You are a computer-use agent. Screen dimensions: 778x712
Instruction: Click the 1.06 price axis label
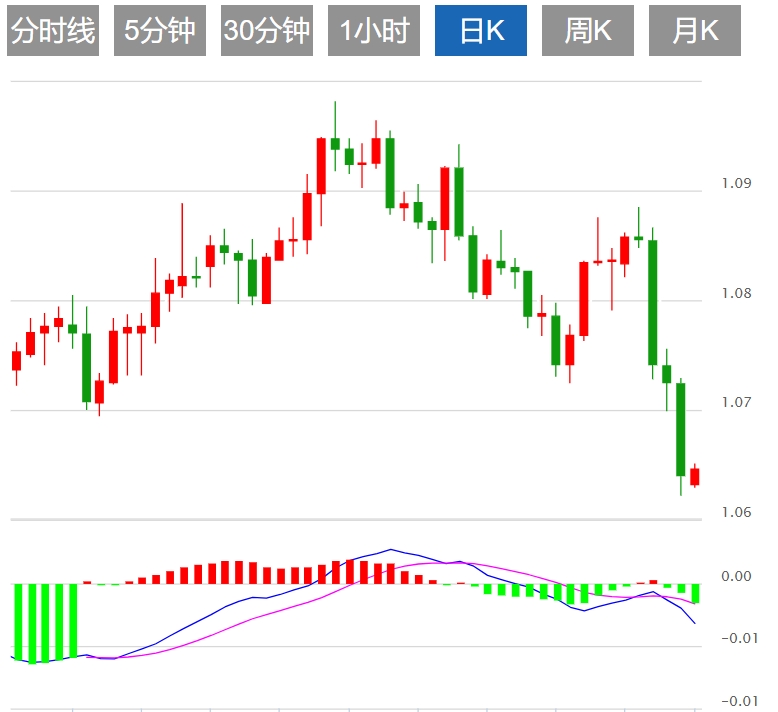[735, 513]
